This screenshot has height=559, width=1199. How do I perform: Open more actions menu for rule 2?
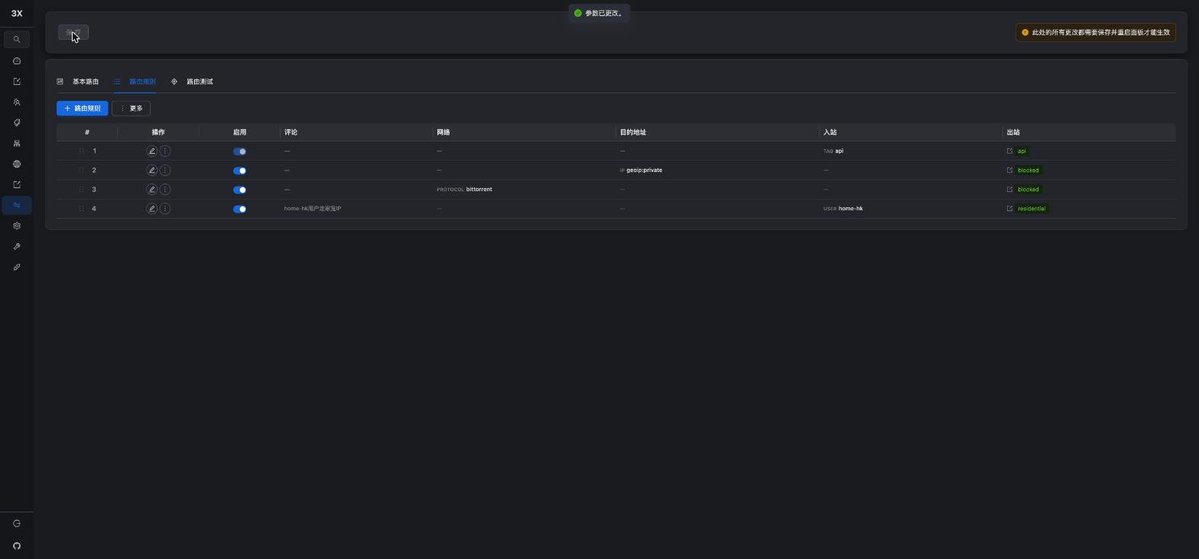[165, 171]
